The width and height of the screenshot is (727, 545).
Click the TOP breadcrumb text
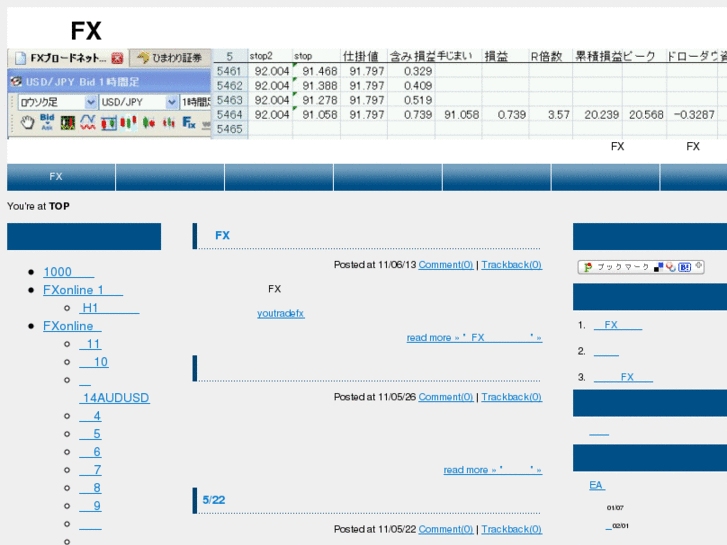pos(59,206)
